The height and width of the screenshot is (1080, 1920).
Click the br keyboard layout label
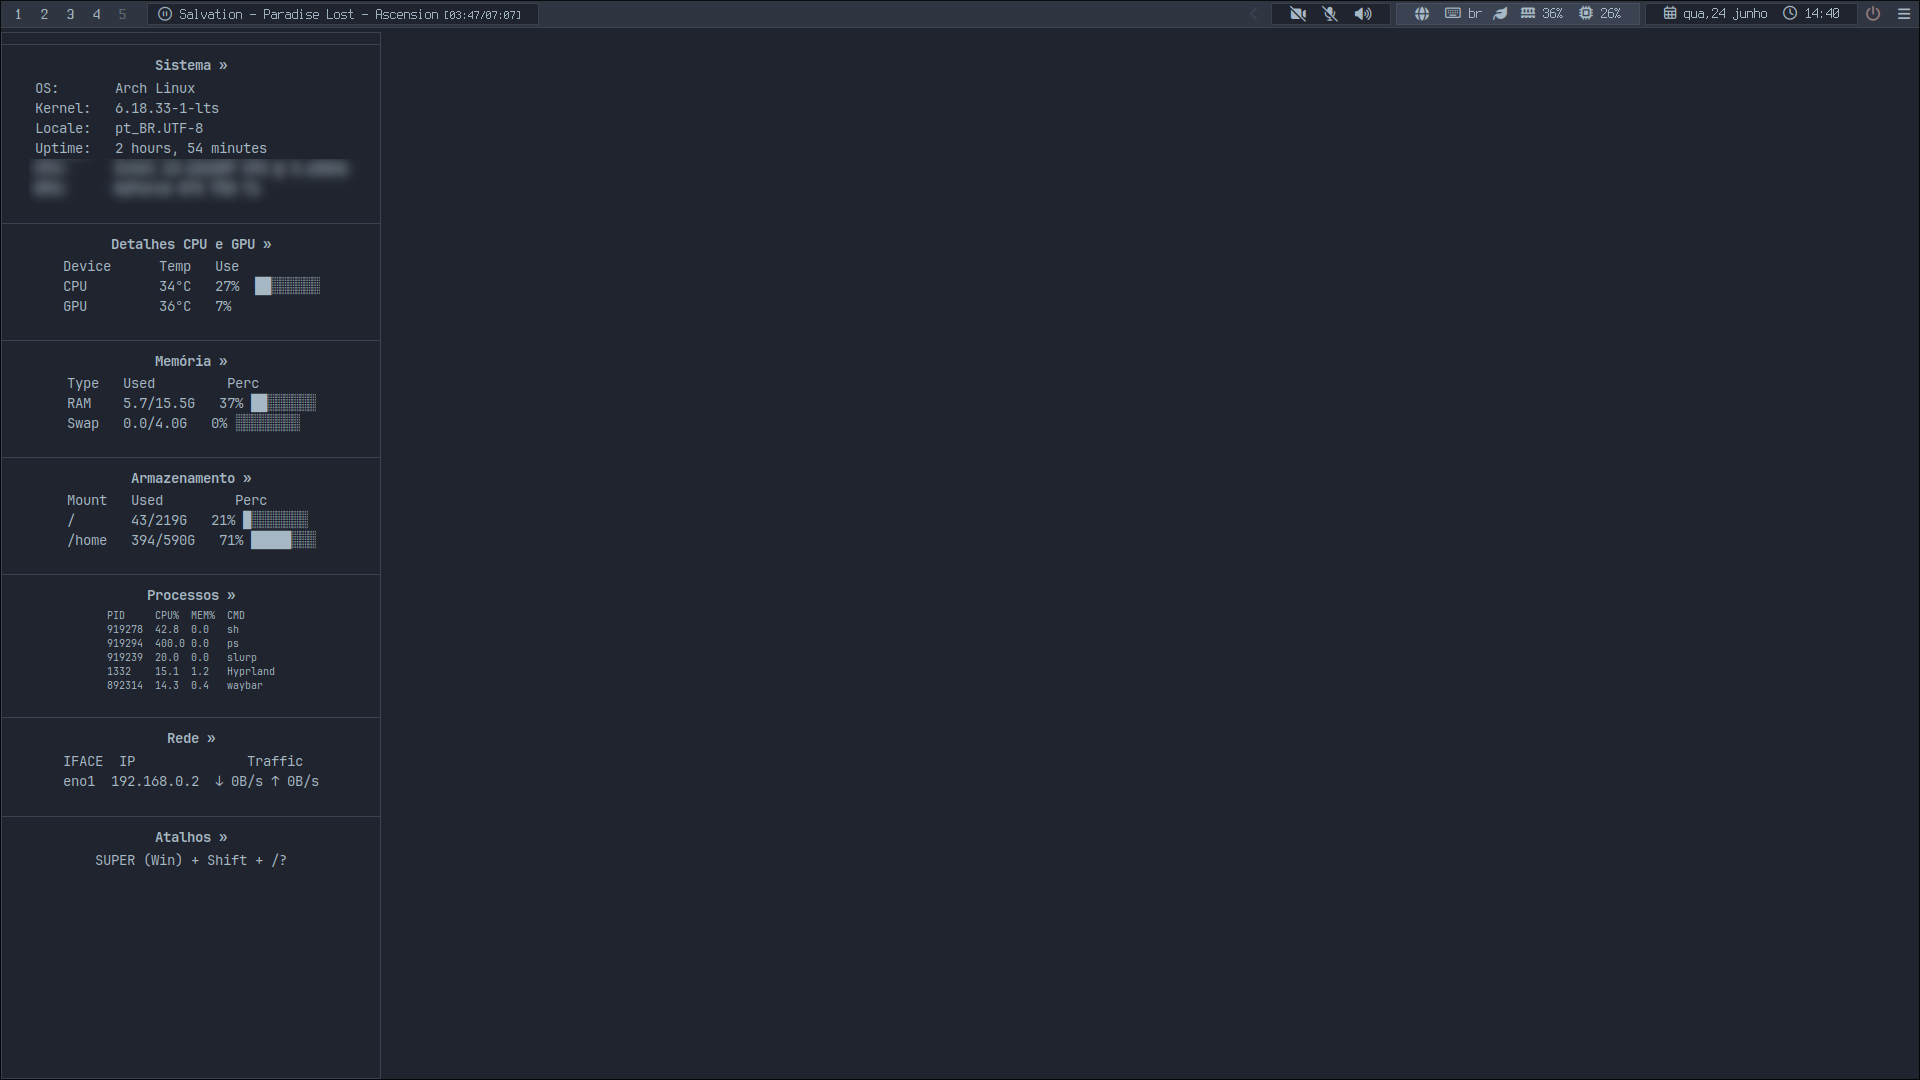(1475, 14)
